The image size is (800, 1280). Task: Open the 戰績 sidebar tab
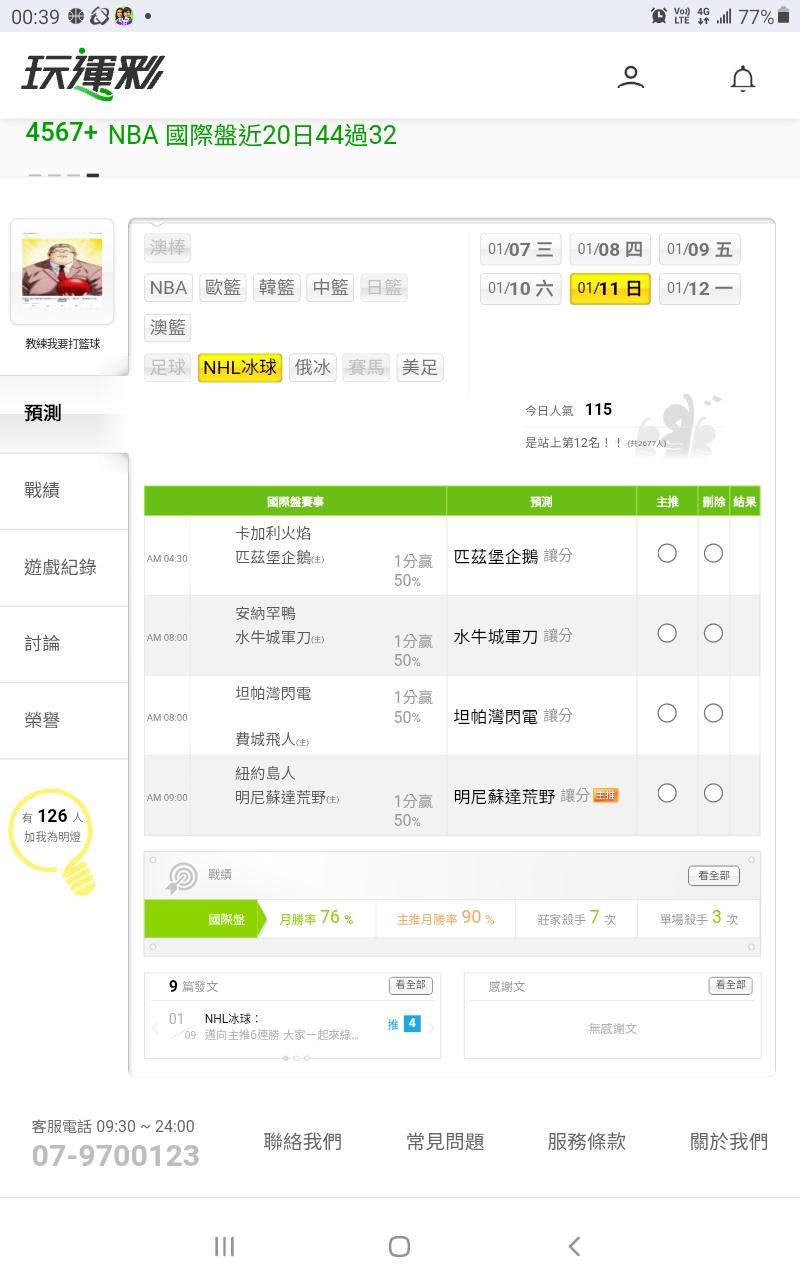tap(42, 490)
